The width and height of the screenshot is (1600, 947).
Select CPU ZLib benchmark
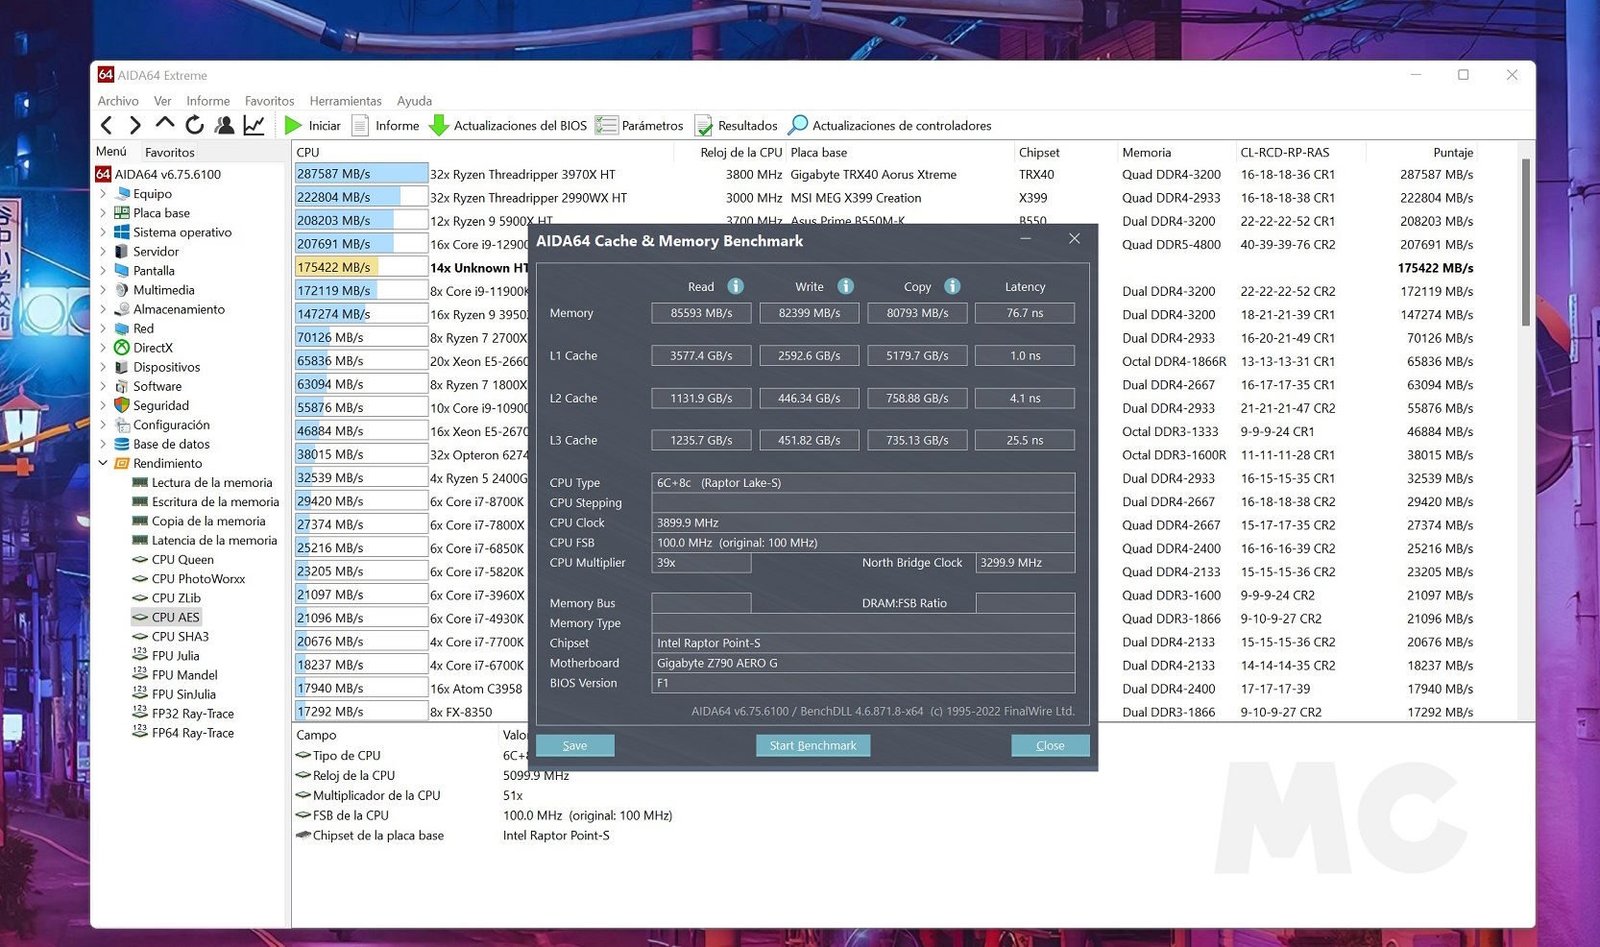coord(176,598)
